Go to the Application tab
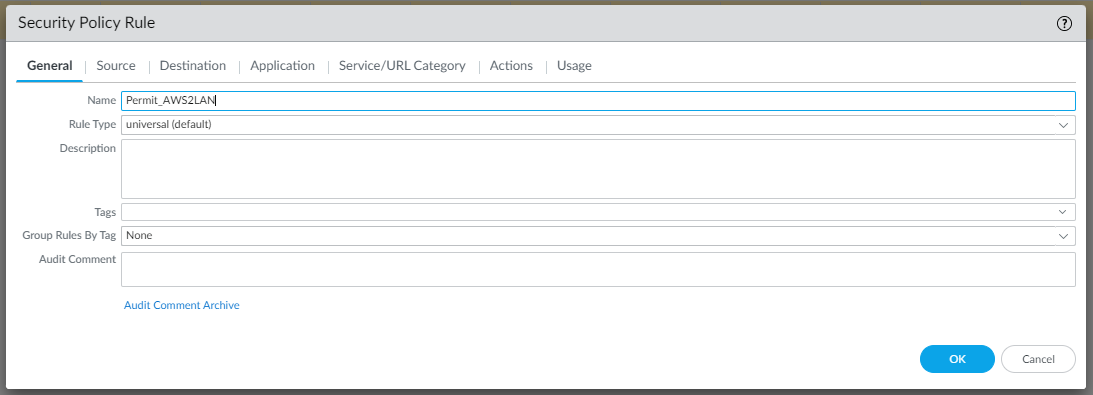The image size is (1093, 395). [x=282, y=65]
